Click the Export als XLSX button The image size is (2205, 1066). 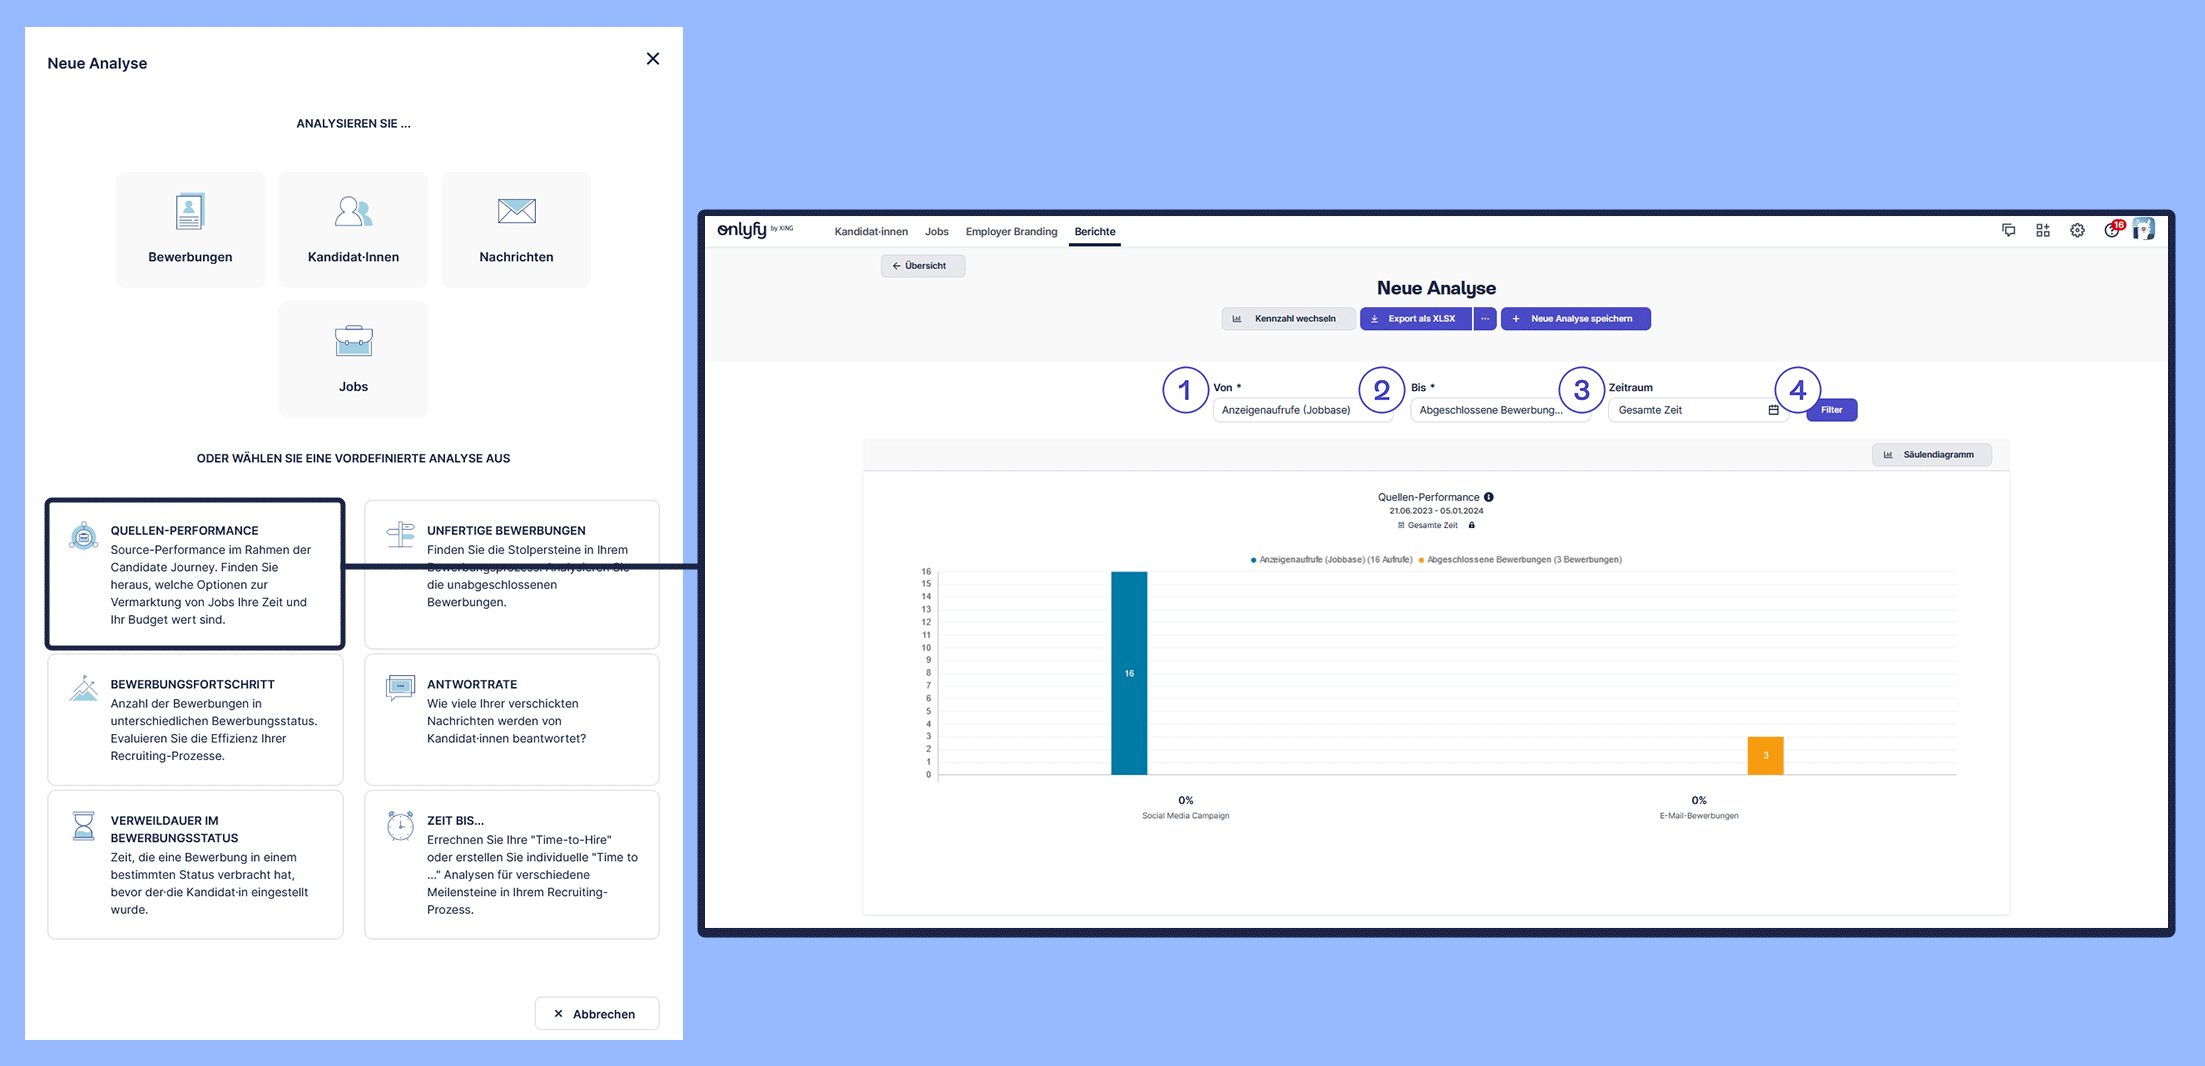click(x=1415, y=319)
